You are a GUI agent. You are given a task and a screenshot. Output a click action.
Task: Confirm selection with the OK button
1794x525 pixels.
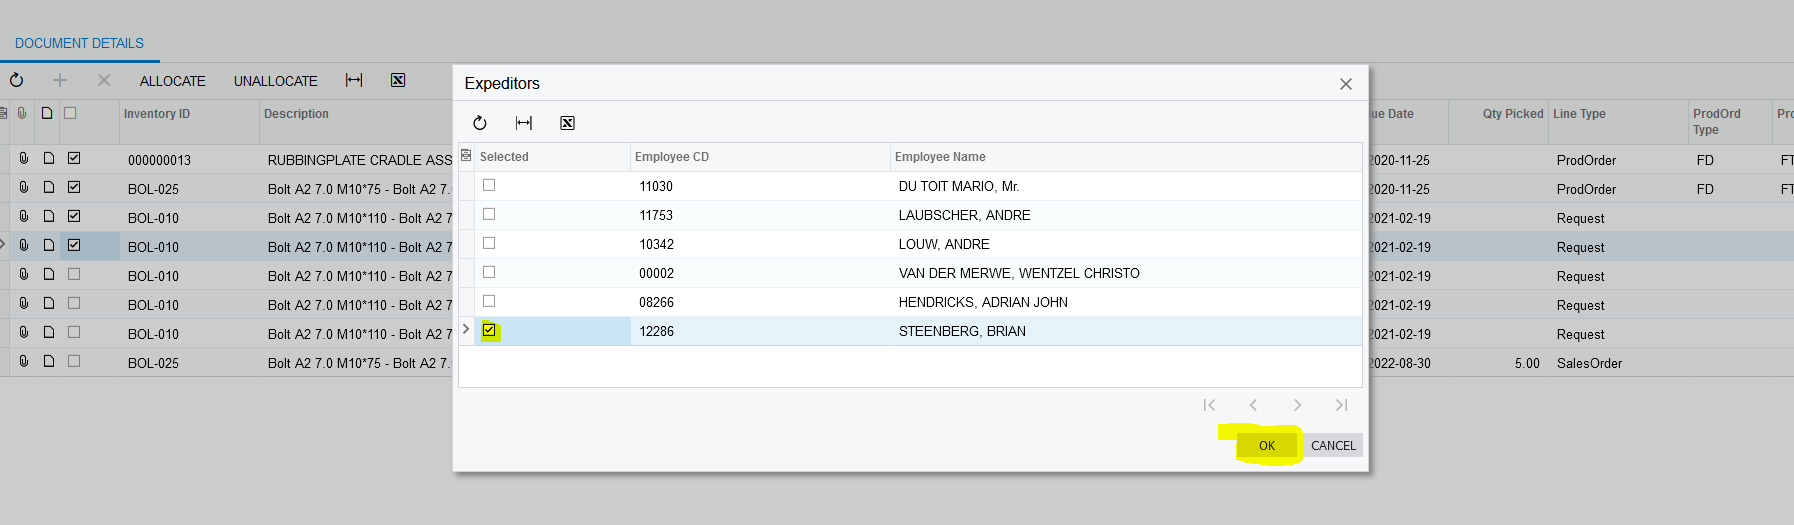[1266, 446]
